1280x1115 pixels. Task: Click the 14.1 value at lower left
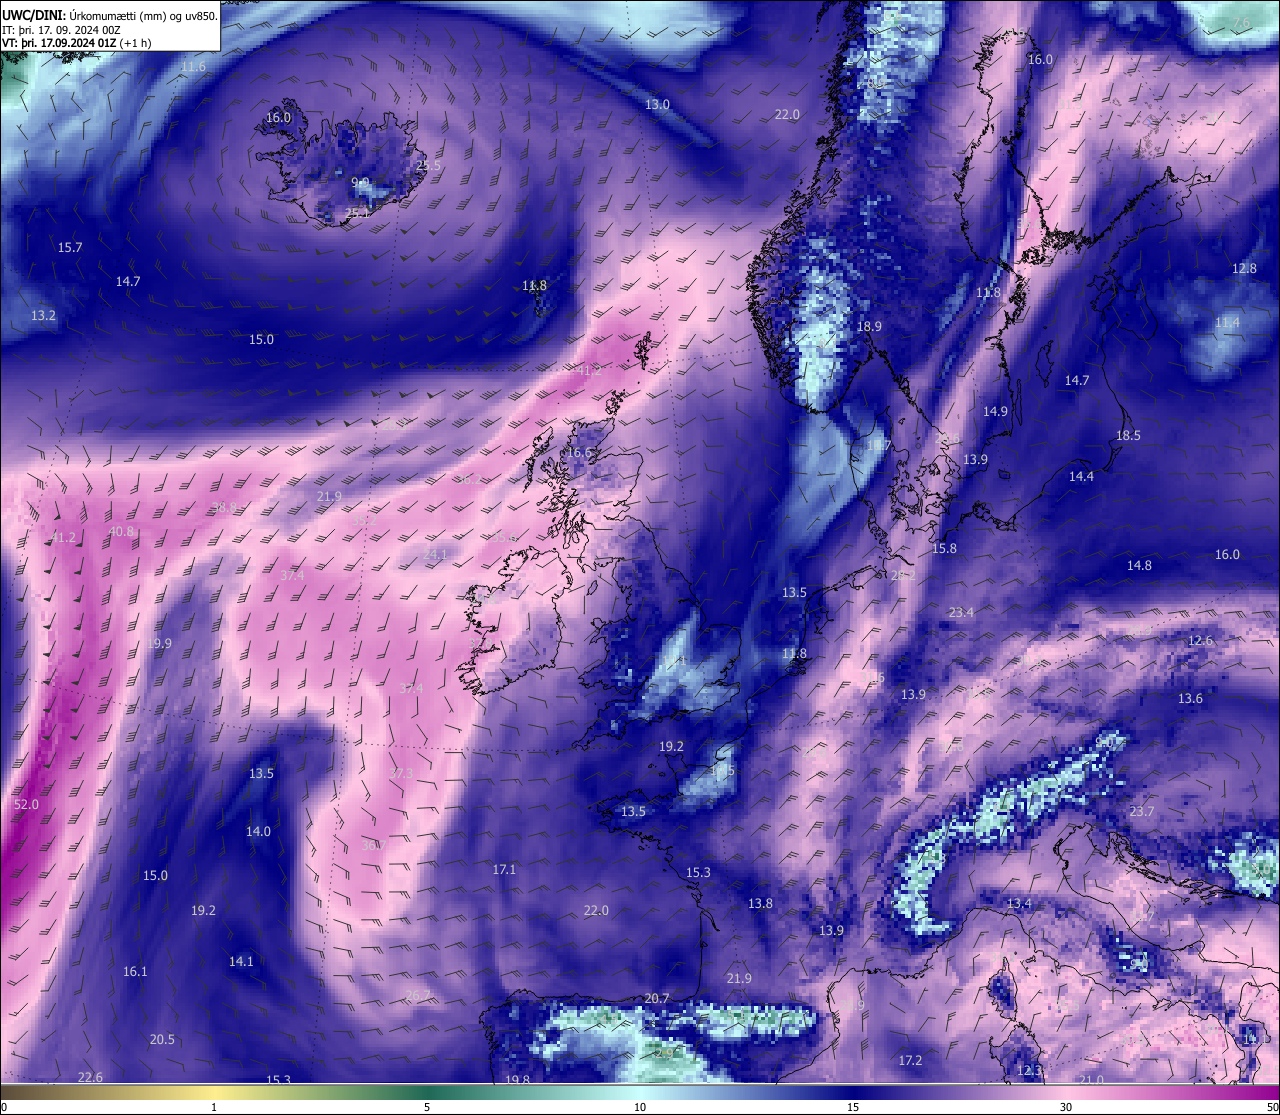pos(241,961)
